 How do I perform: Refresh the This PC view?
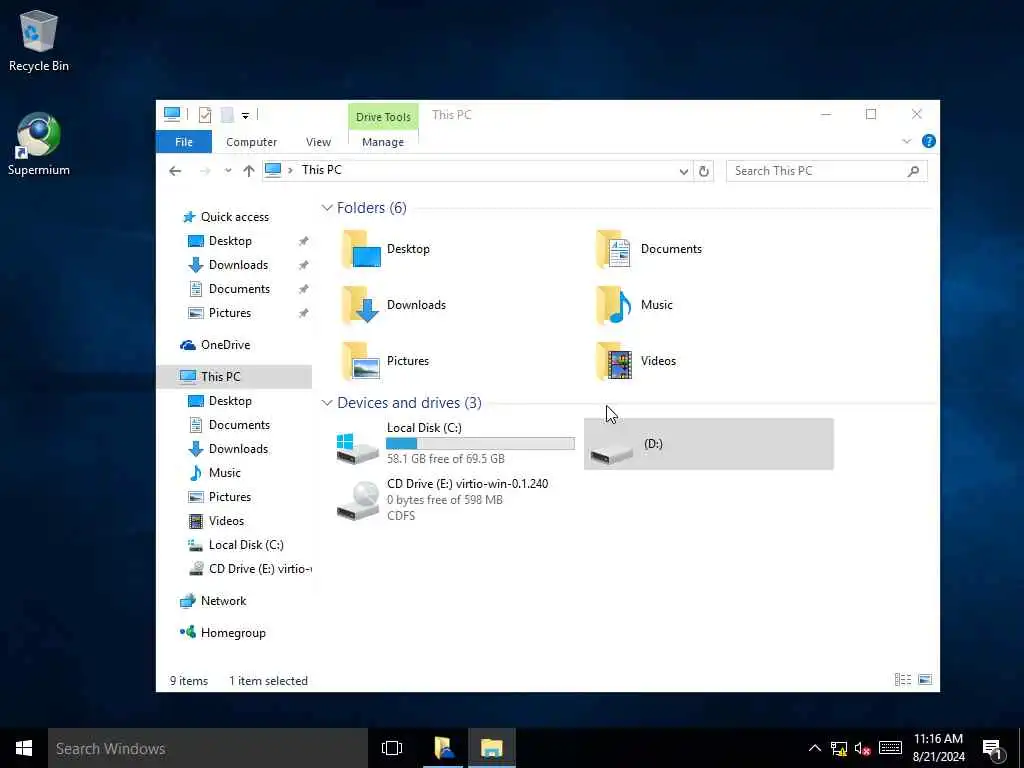click(703, 171)
